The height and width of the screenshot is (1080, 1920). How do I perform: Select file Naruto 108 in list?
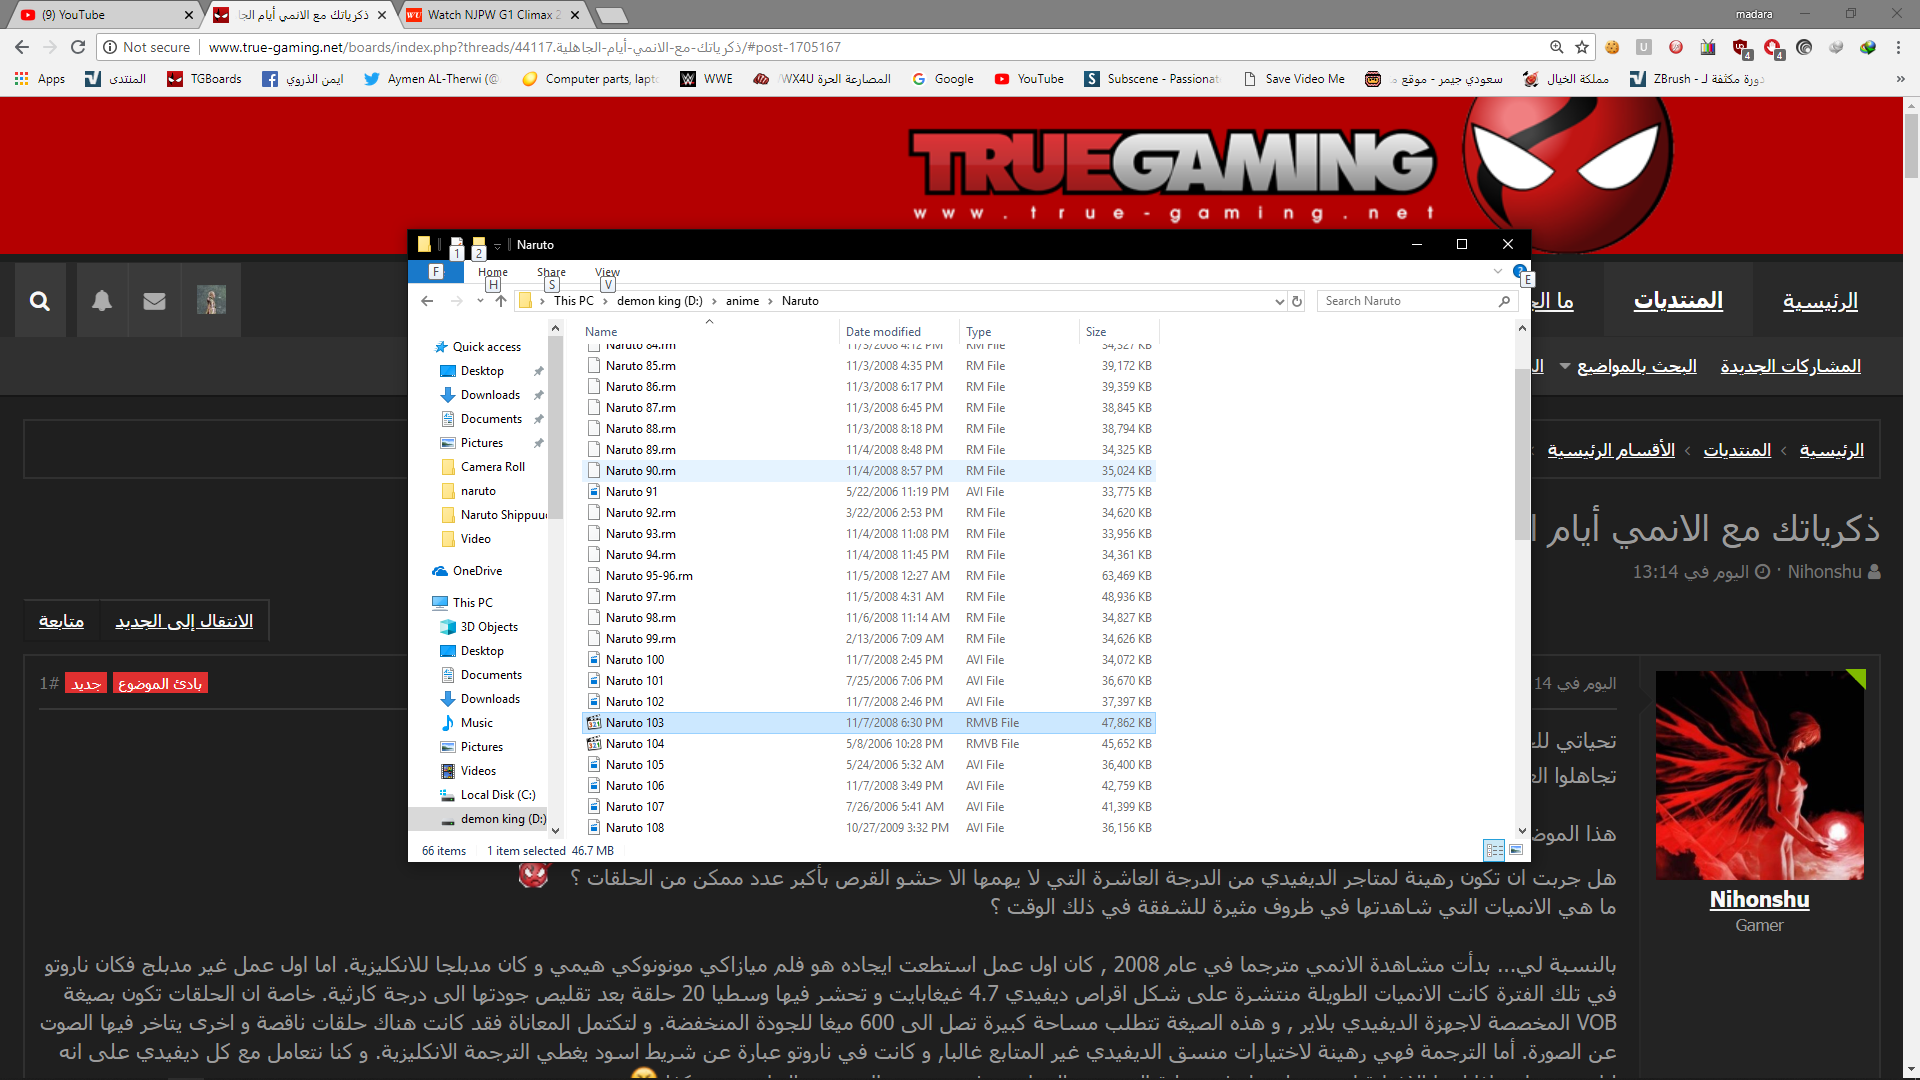pyautogui.click(x=868, y=828)
